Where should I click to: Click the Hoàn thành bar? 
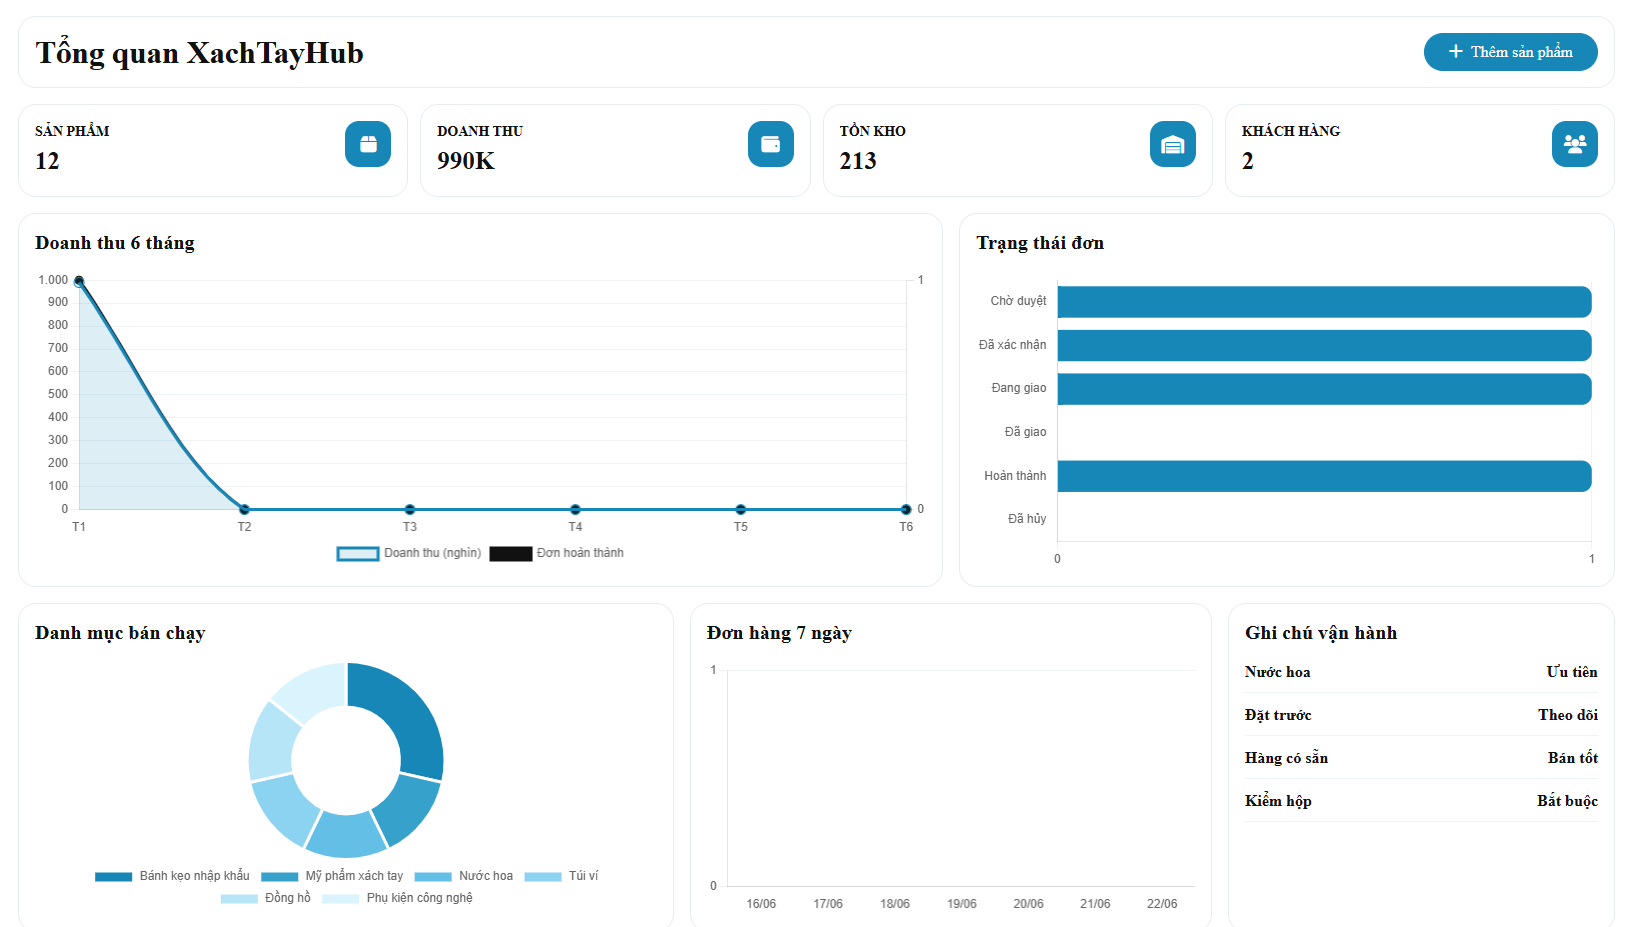1324,476
